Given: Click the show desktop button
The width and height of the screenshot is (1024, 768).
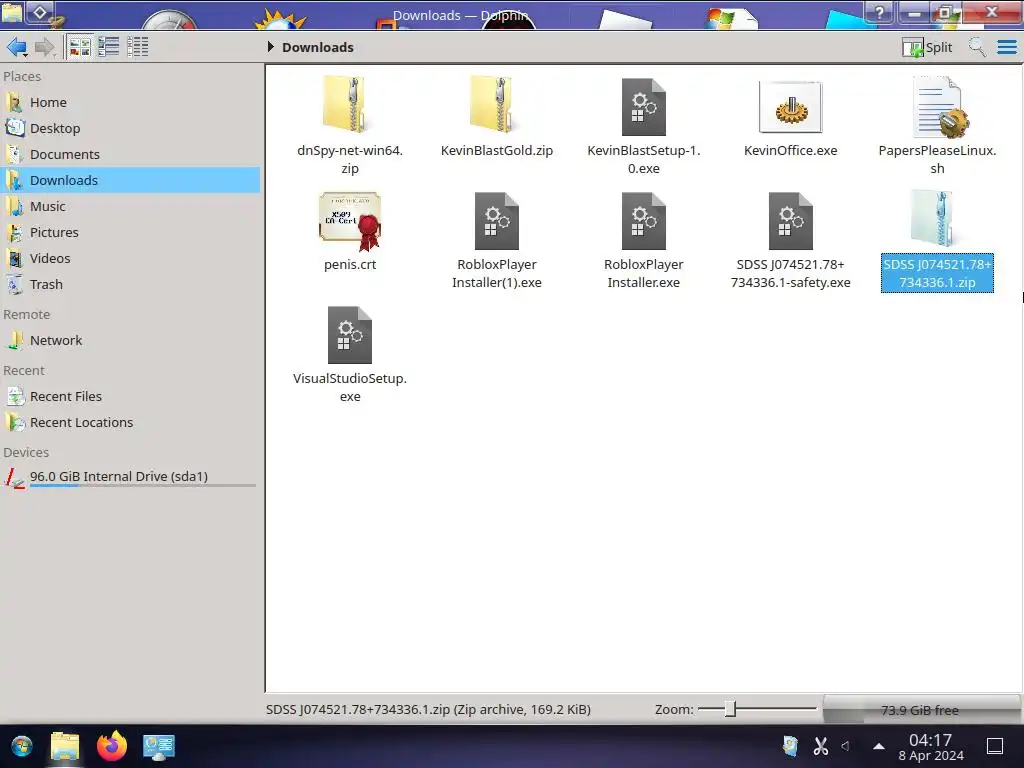Looking at the screenshot, I should click(x=995, y=746).
